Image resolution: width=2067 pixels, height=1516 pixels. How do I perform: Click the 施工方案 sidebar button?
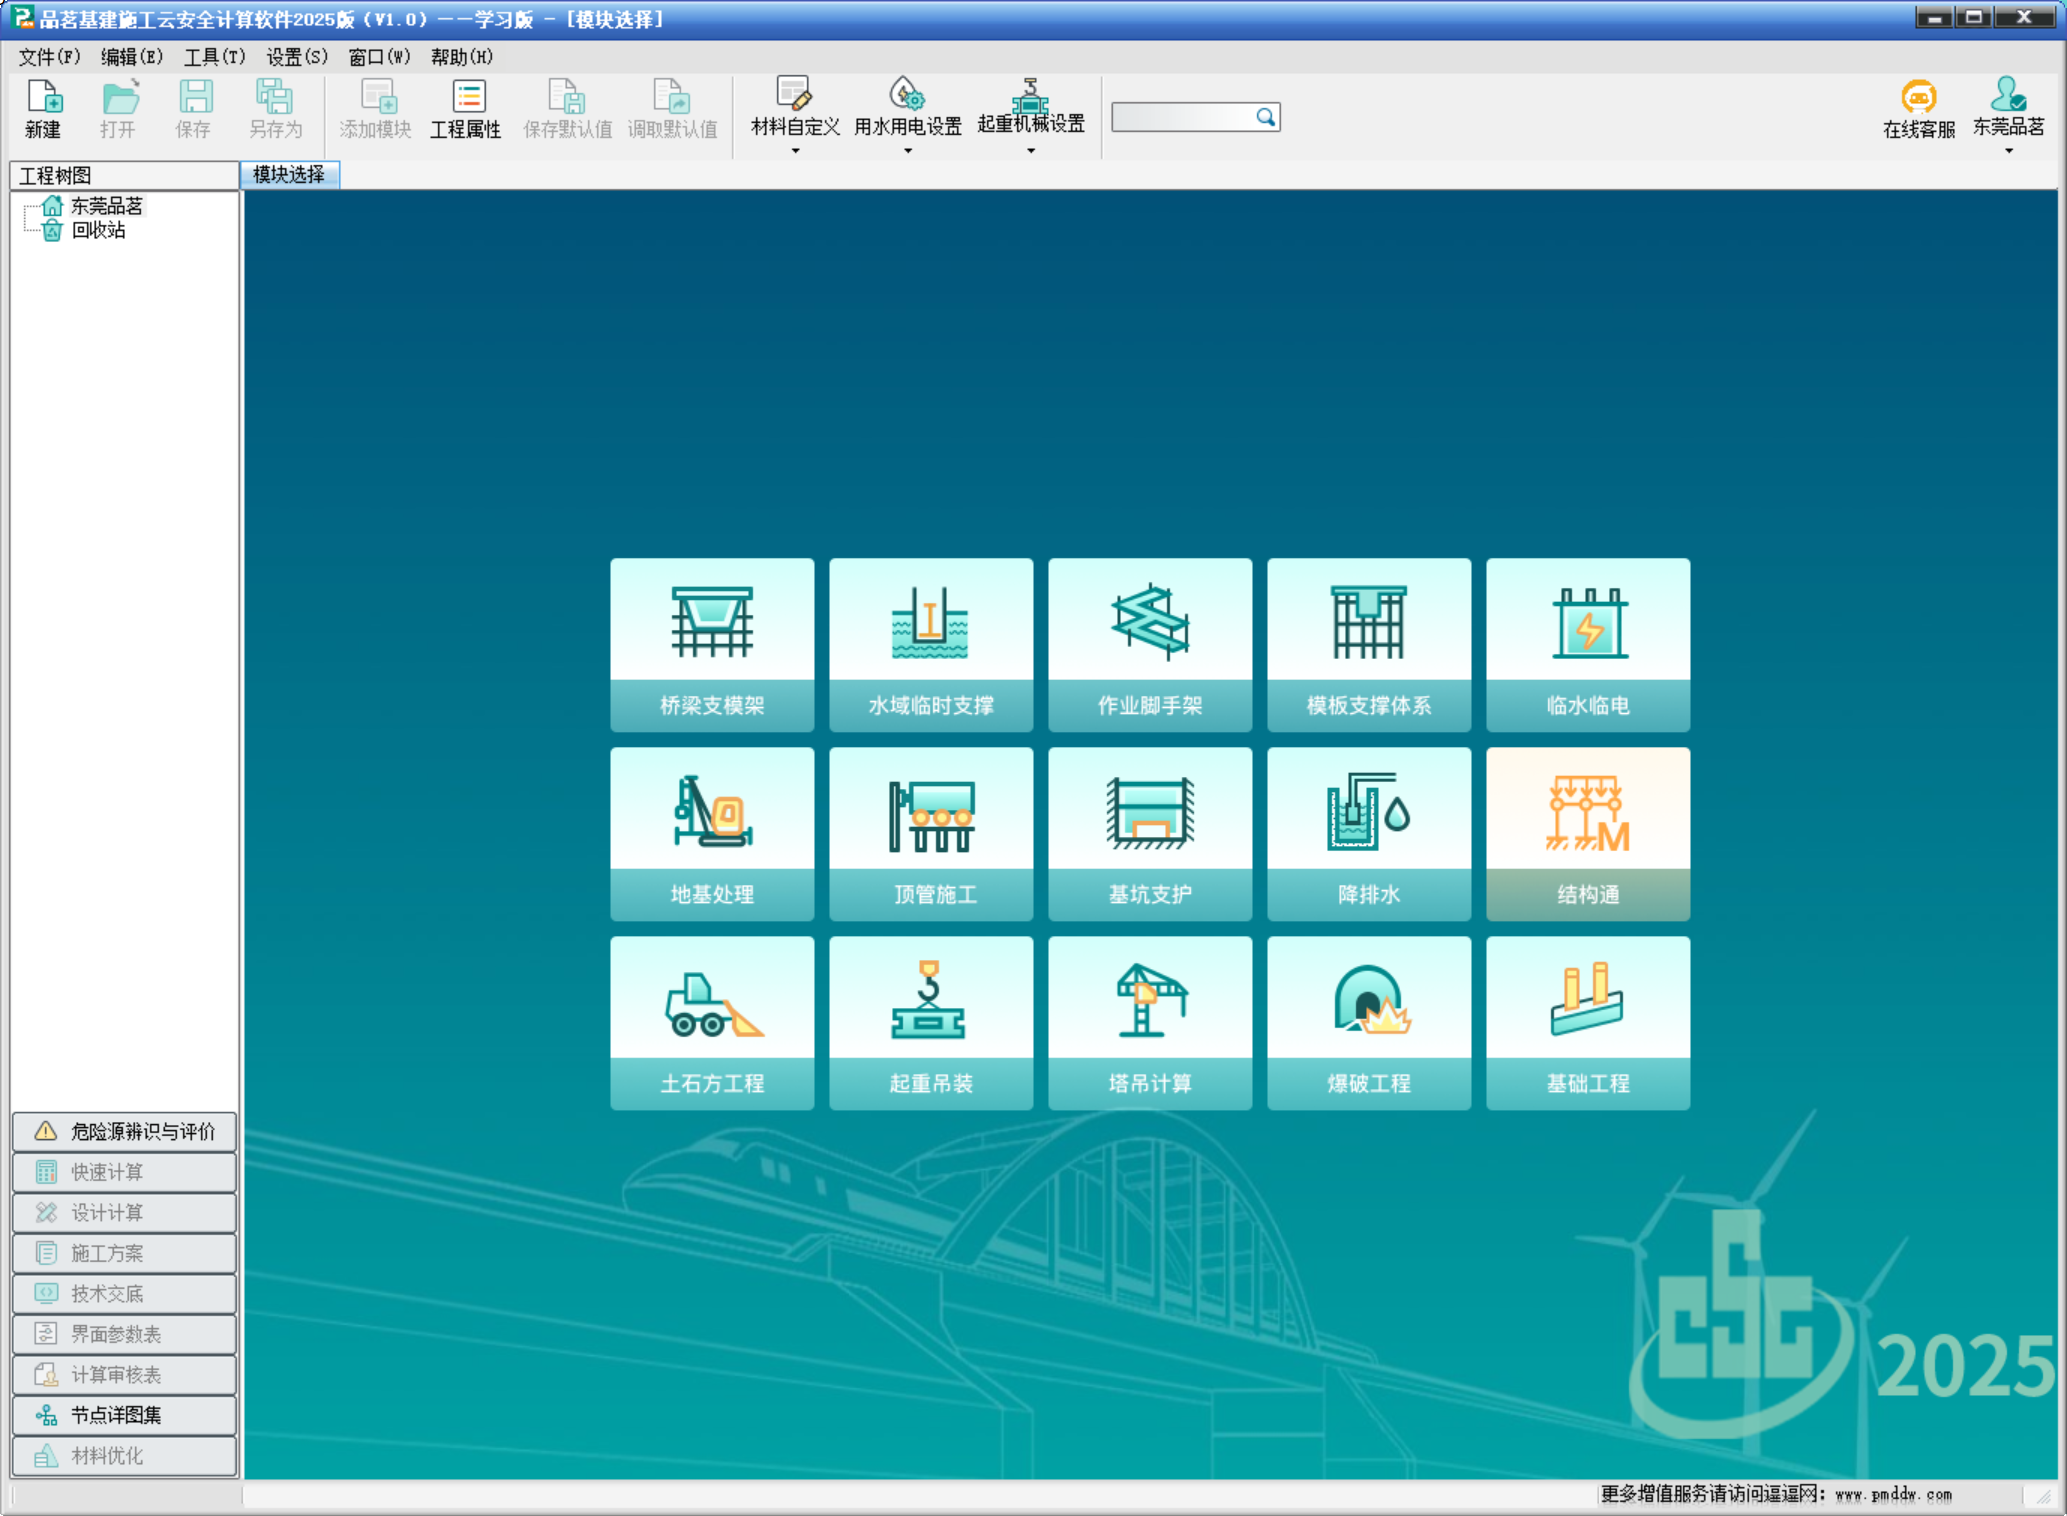pos(124,1253)
